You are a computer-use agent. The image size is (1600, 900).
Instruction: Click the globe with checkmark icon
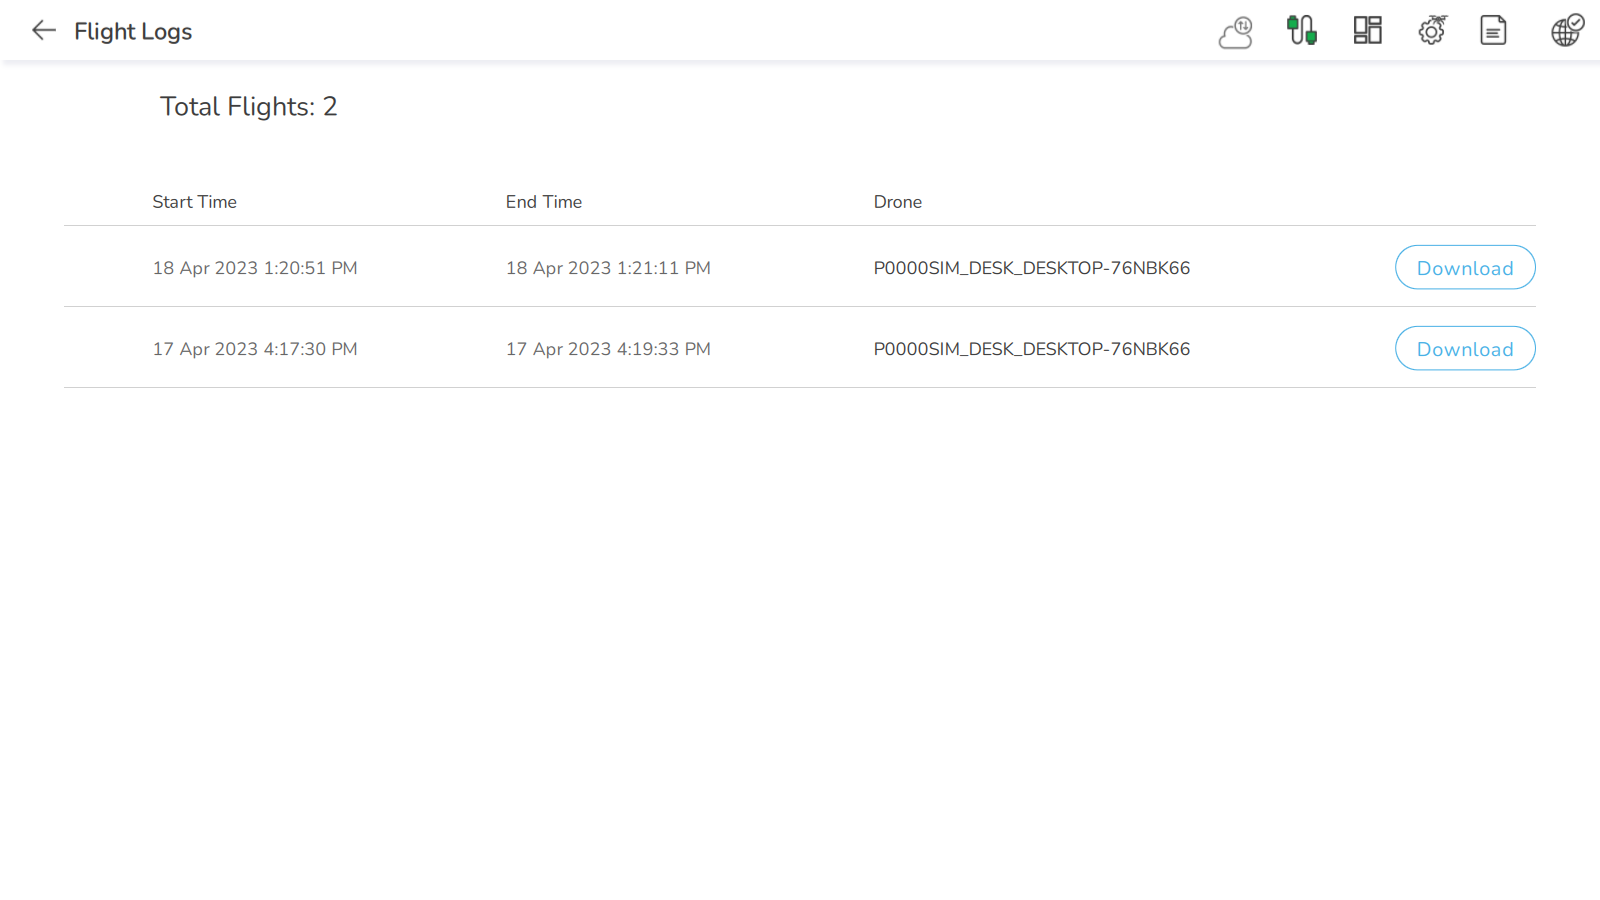coord(1566,31)
